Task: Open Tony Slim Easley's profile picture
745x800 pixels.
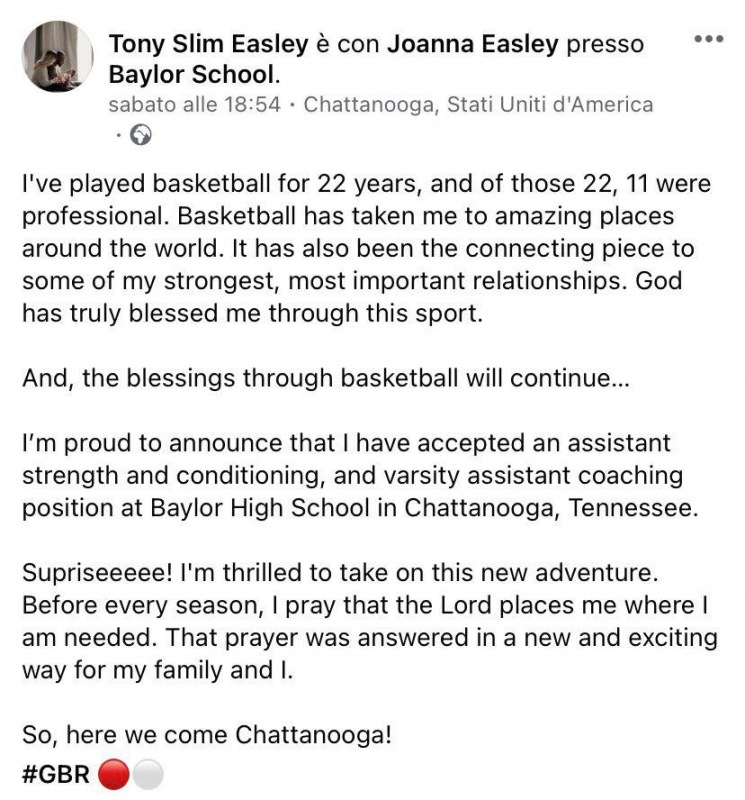Action: click(58, 56)
